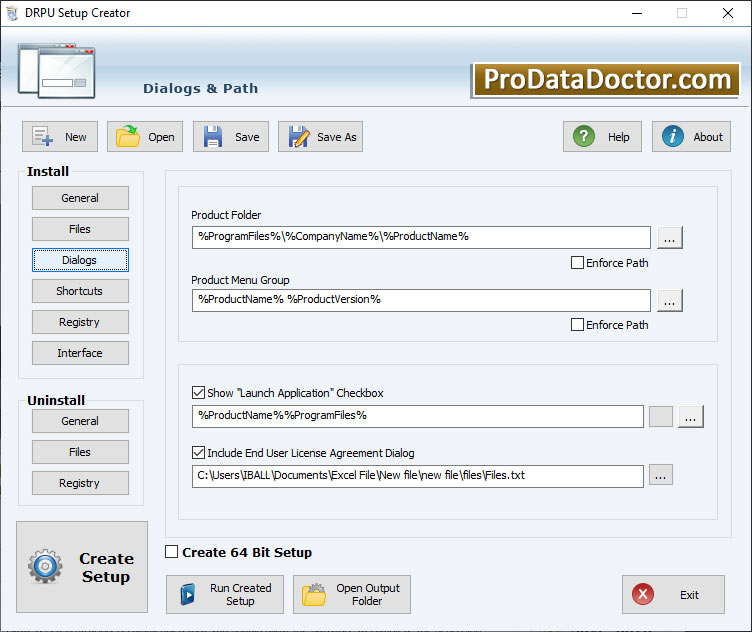Close the DRPU Setup Creator window
Screen dimensions: 752x632
[x=728, y=13]
